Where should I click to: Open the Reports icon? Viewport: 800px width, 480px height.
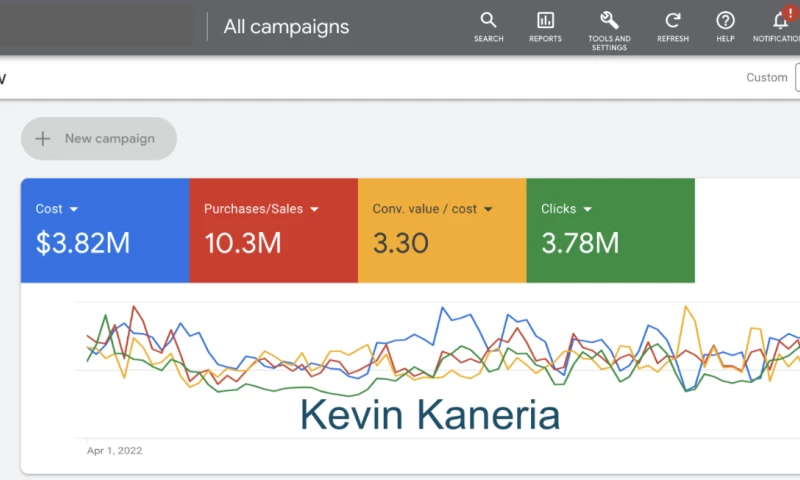(545, 21)
